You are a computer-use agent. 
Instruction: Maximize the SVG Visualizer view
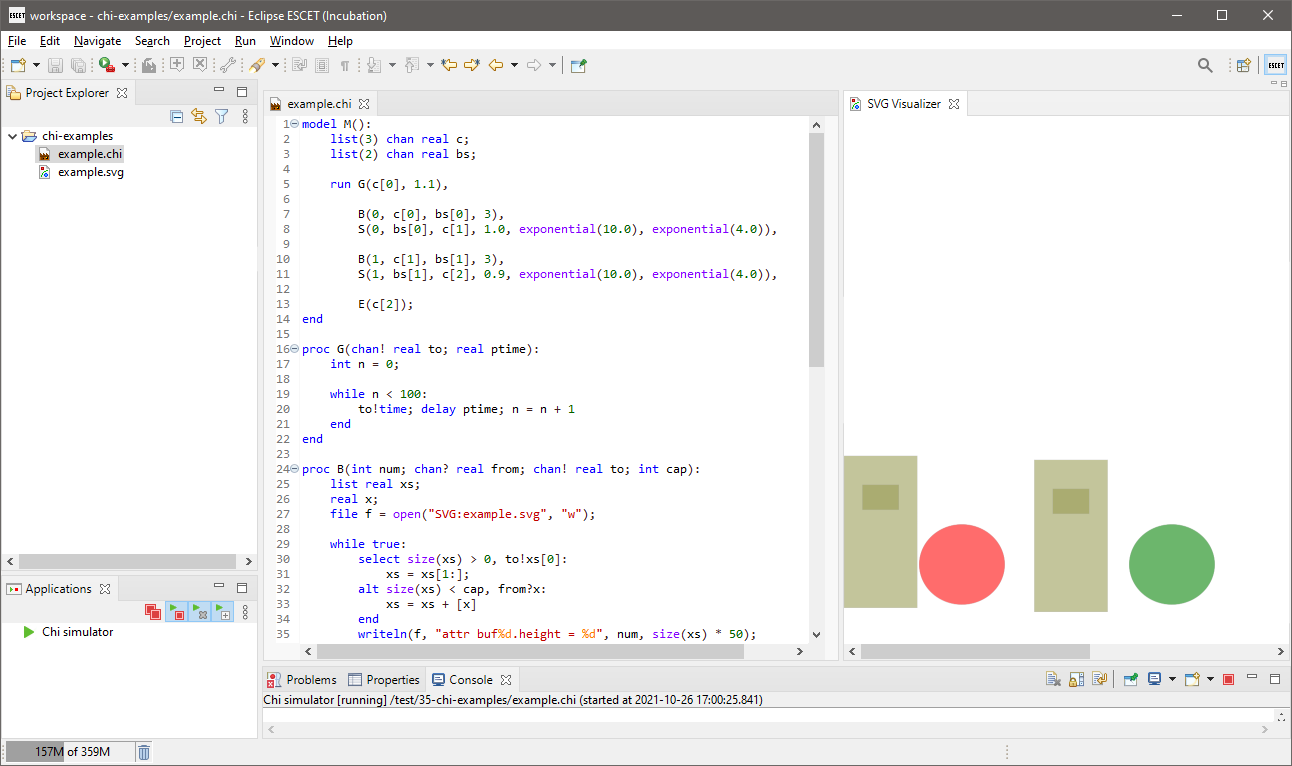click(x=1284, y=83)
